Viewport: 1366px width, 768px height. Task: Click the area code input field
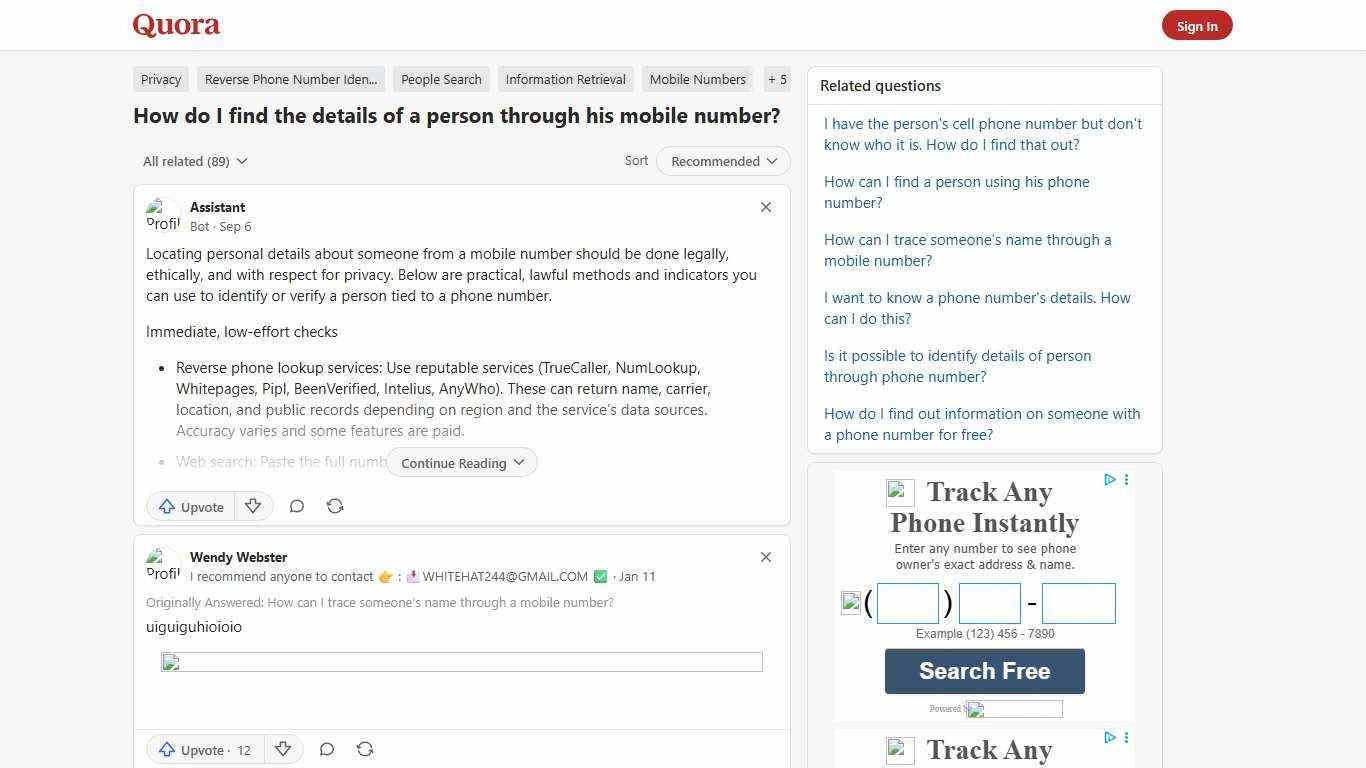[x=907, y=602]
